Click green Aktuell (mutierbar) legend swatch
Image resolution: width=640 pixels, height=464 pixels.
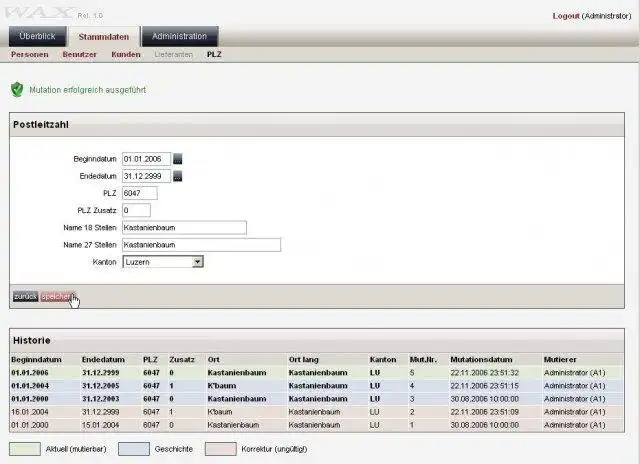(x=25, y=449)
